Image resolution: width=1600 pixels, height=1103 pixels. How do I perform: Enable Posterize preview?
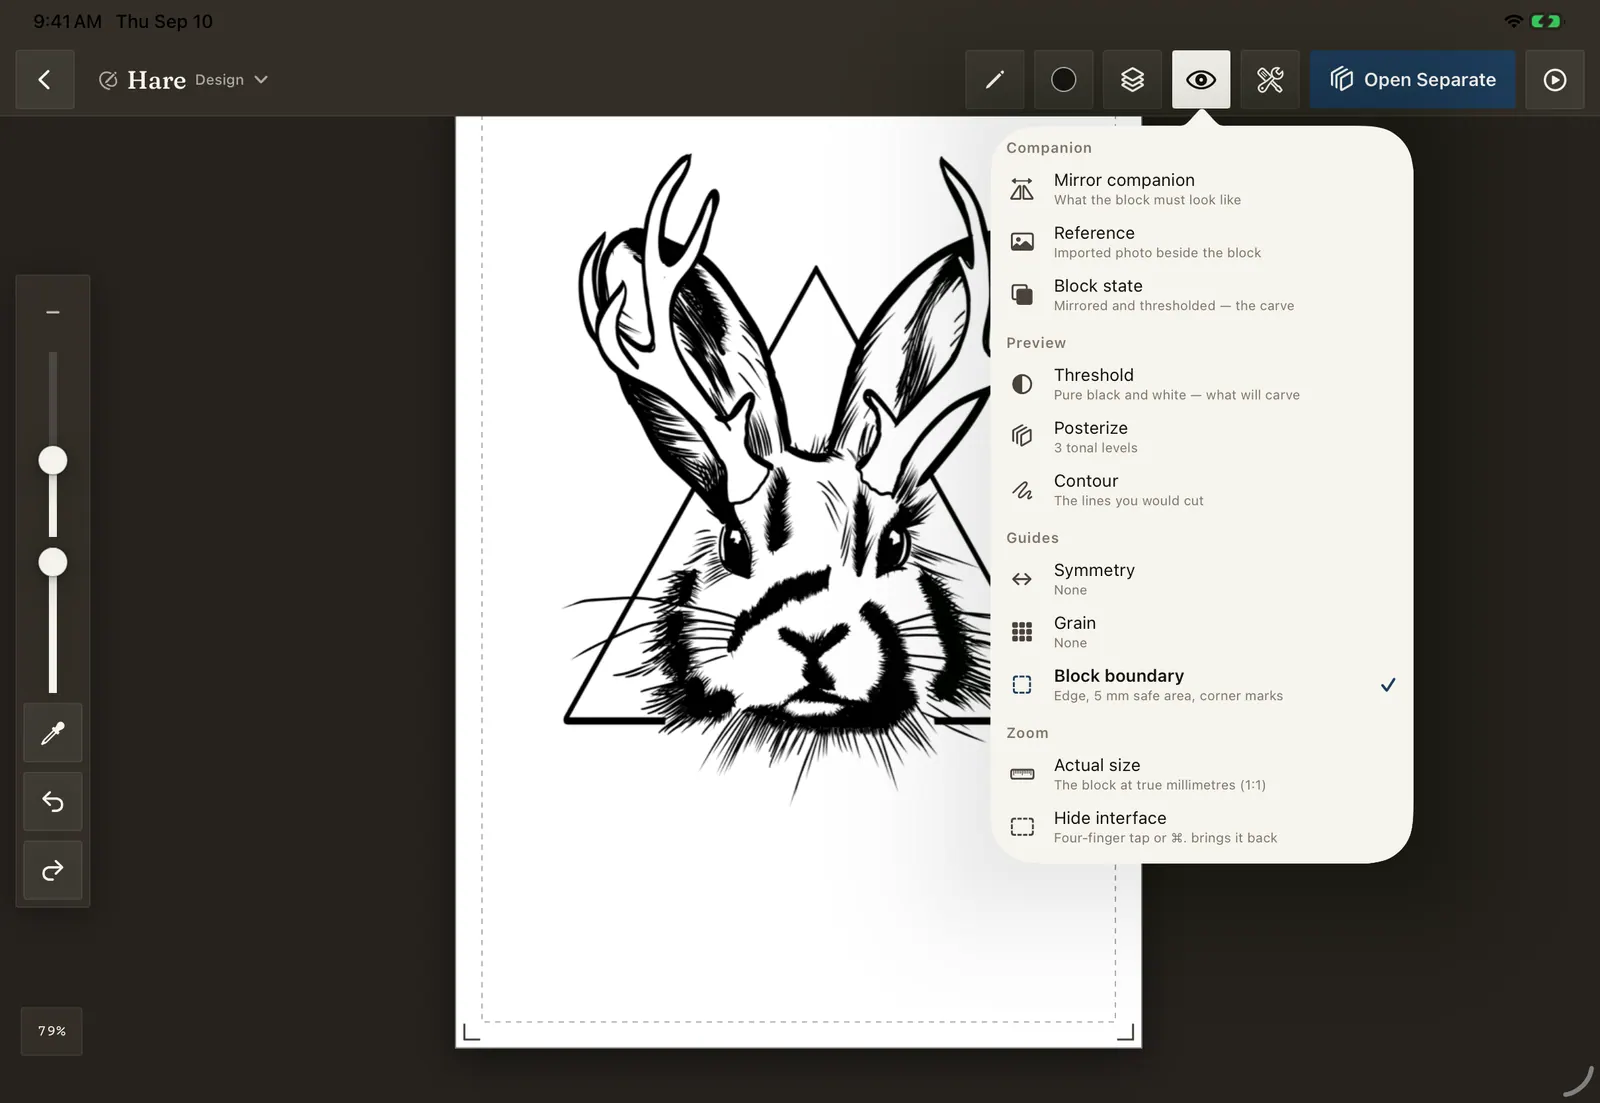pyautogui.click(x=1201, y=437)
